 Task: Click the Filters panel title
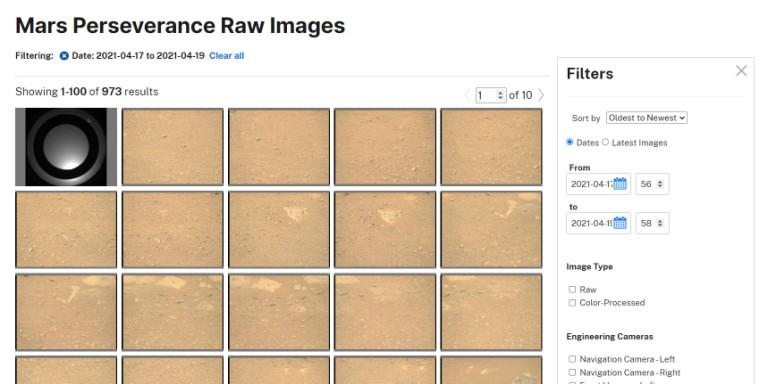tap(590, 73)
